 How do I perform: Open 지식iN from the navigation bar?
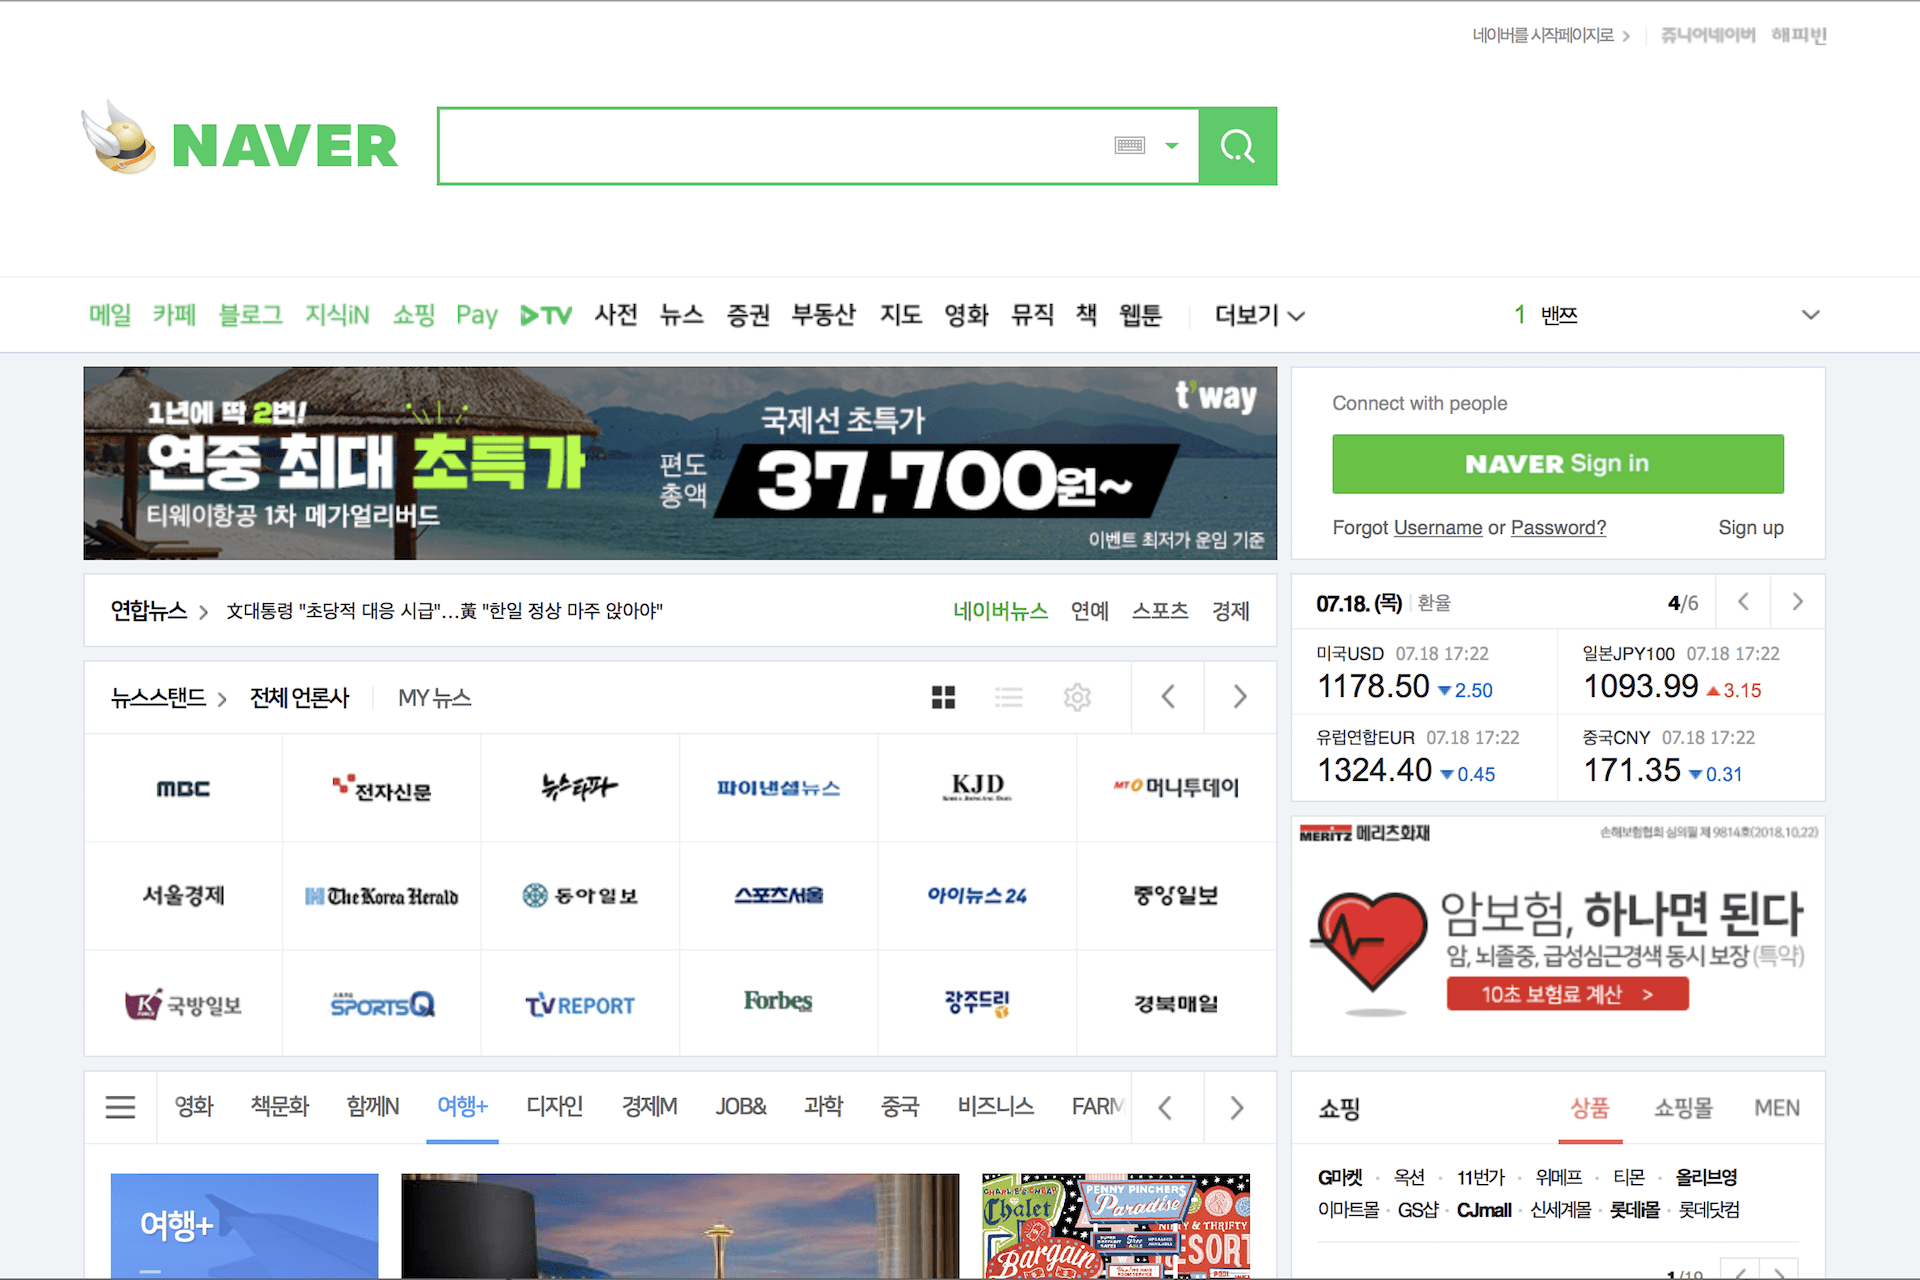click(x=337, y=315)
